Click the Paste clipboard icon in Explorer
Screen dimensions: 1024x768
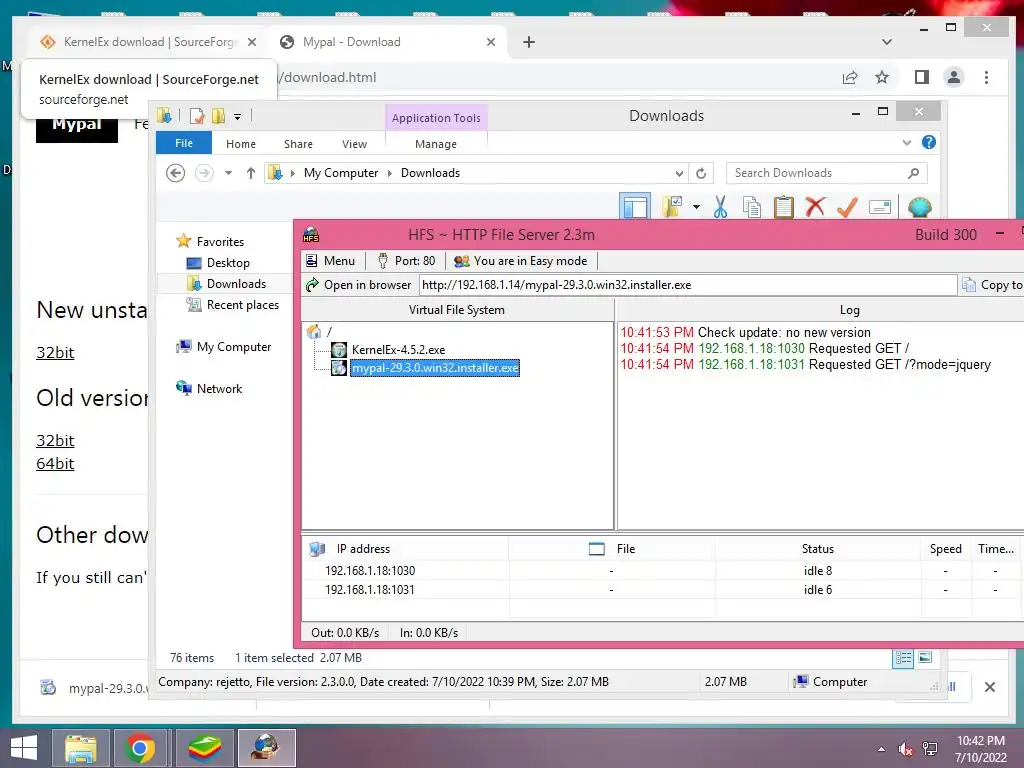(783, 207)
